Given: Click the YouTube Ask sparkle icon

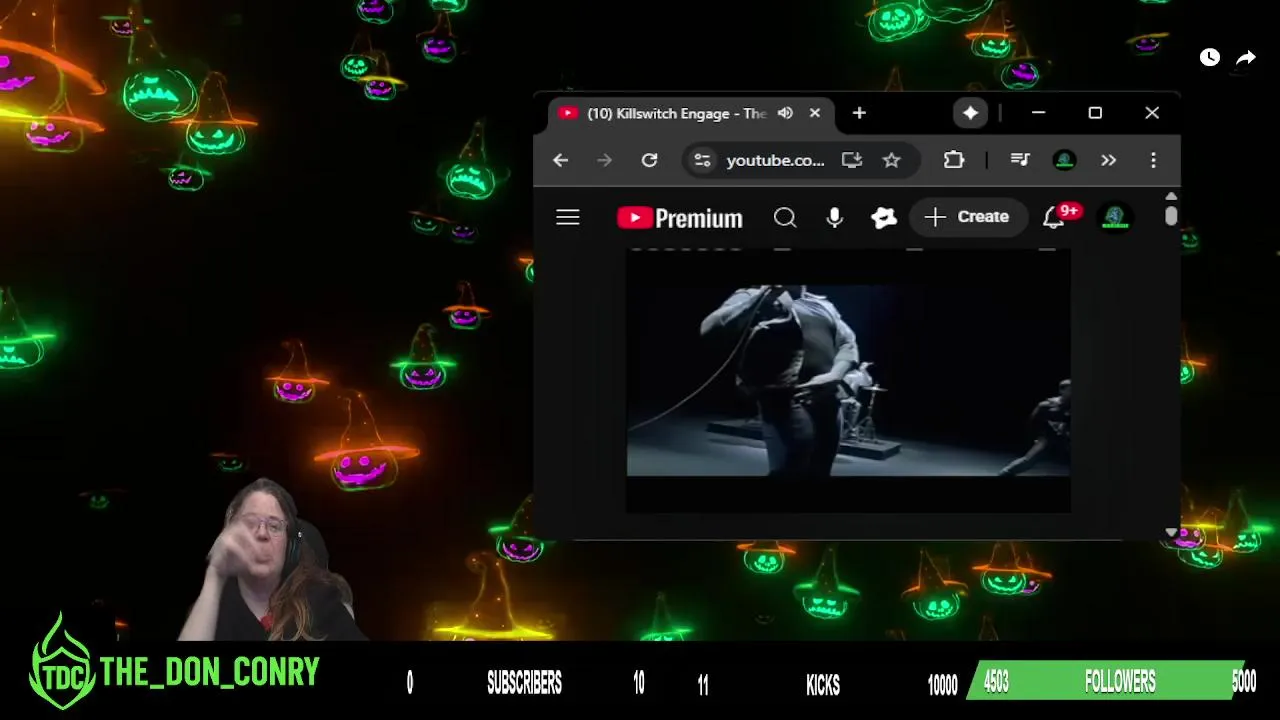Looking at the screenshot, I should pyautogui.click(x=884, y=217).
